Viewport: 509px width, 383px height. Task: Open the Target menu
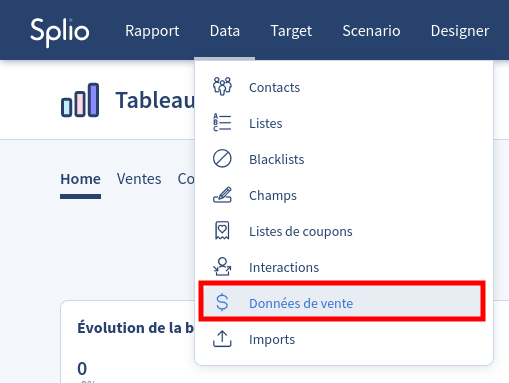click(291, 31)
